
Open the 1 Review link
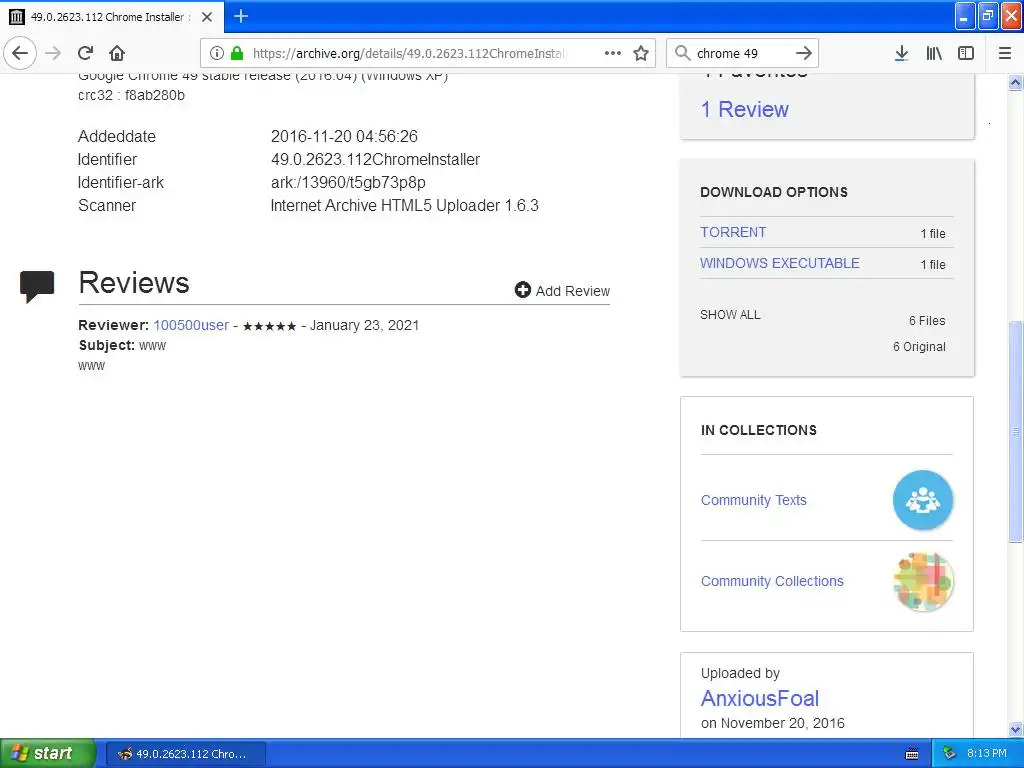click(744, 109)
